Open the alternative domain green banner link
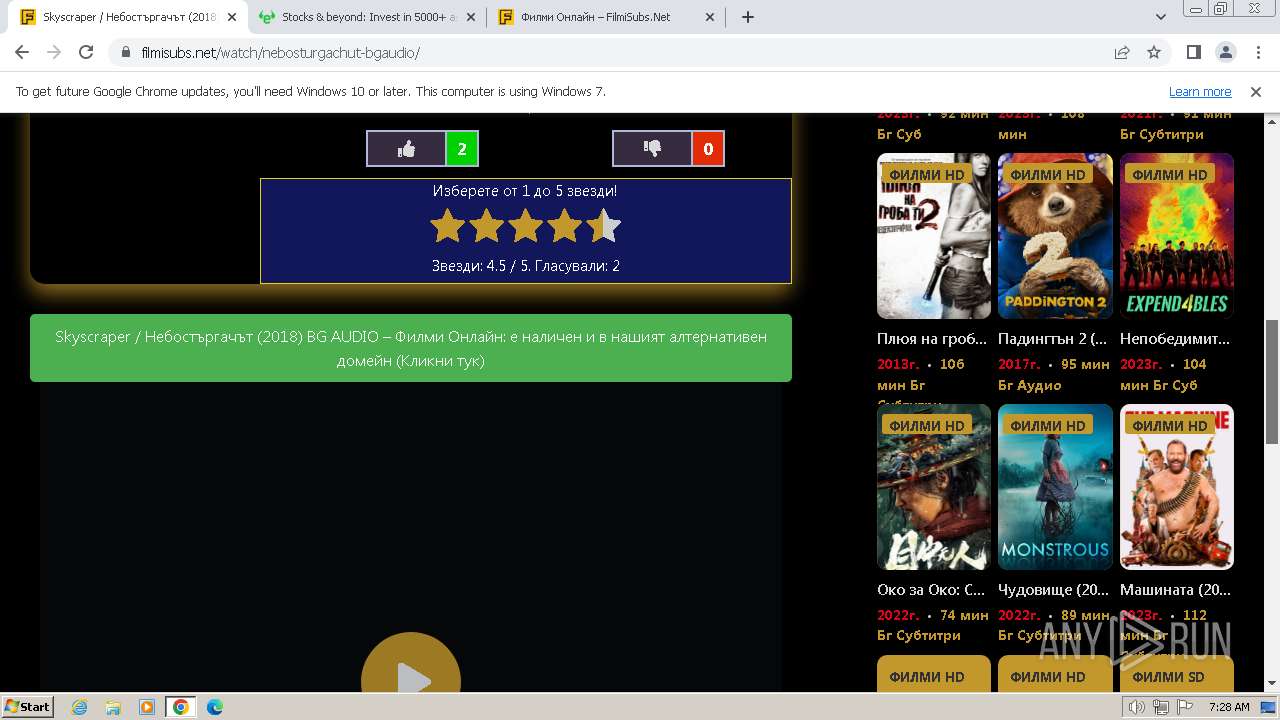1280x720 pixels. point(411,348)
